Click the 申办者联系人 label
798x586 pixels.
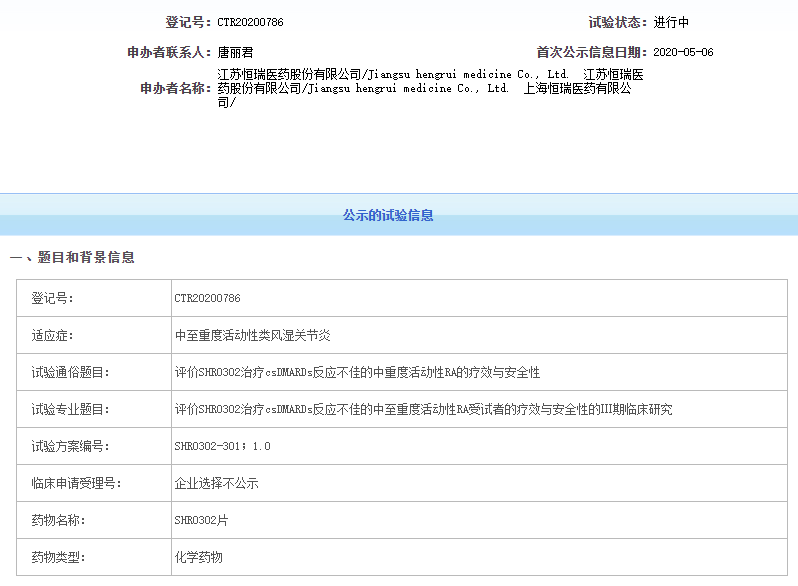click(169, 52)
